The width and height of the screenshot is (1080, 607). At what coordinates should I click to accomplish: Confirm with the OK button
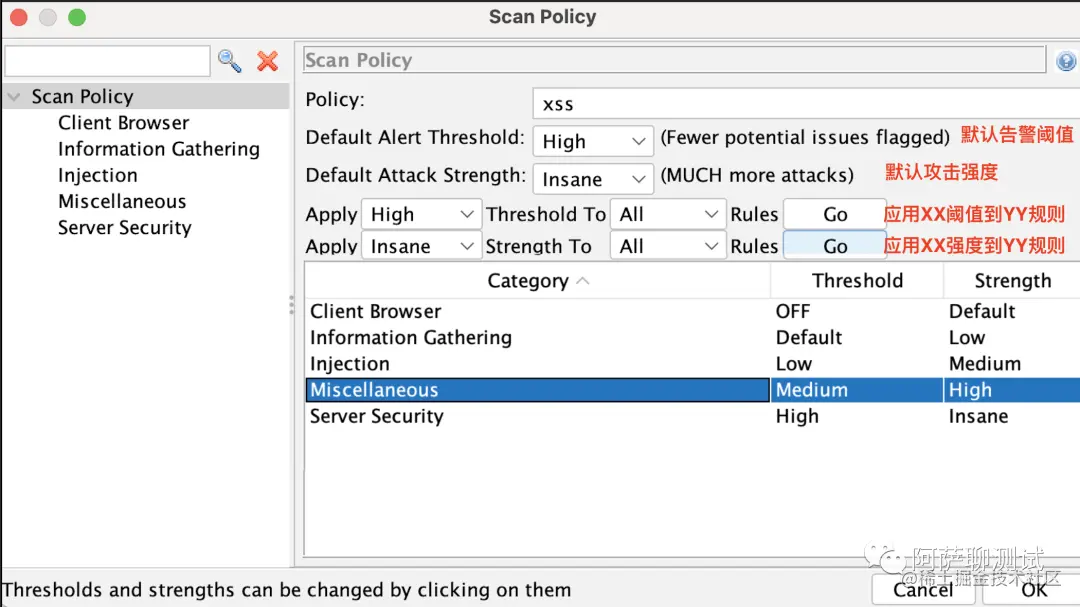point(1033,590)
